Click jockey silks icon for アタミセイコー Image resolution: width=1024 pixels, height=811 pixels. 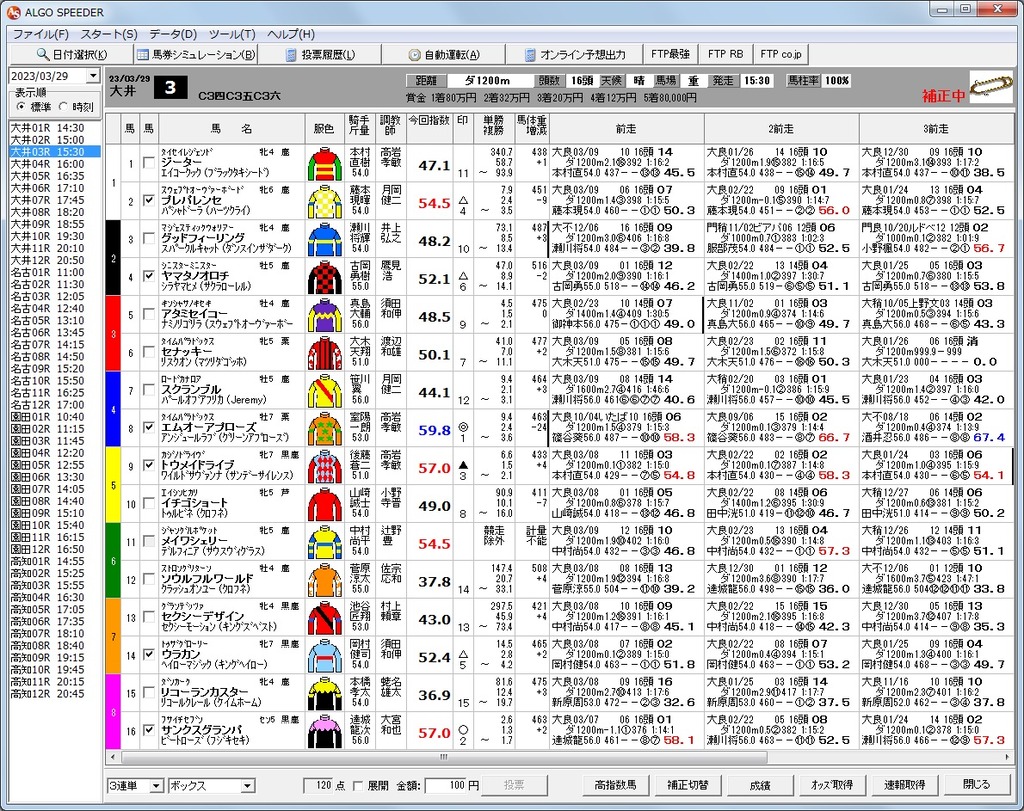[x=325, y=315]
